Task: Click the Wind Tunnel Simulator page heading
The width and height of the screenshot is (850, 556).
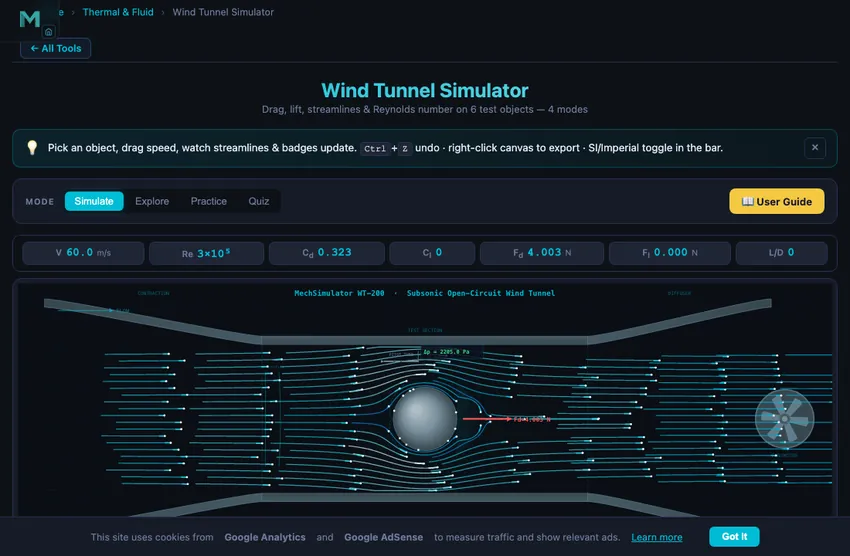Action: pyautogui.click(x=425, y=90)
